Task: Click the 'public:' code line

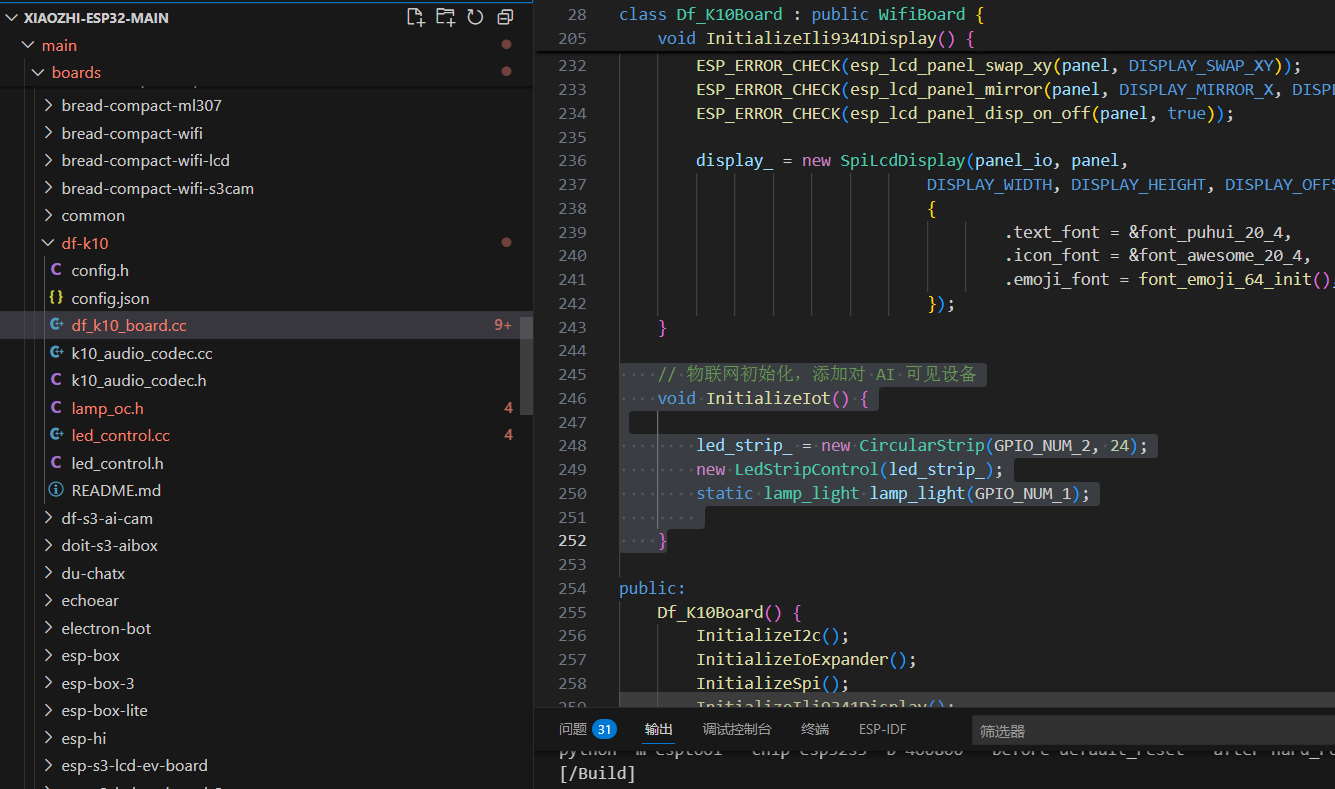Action: click(x=653, y=588)
